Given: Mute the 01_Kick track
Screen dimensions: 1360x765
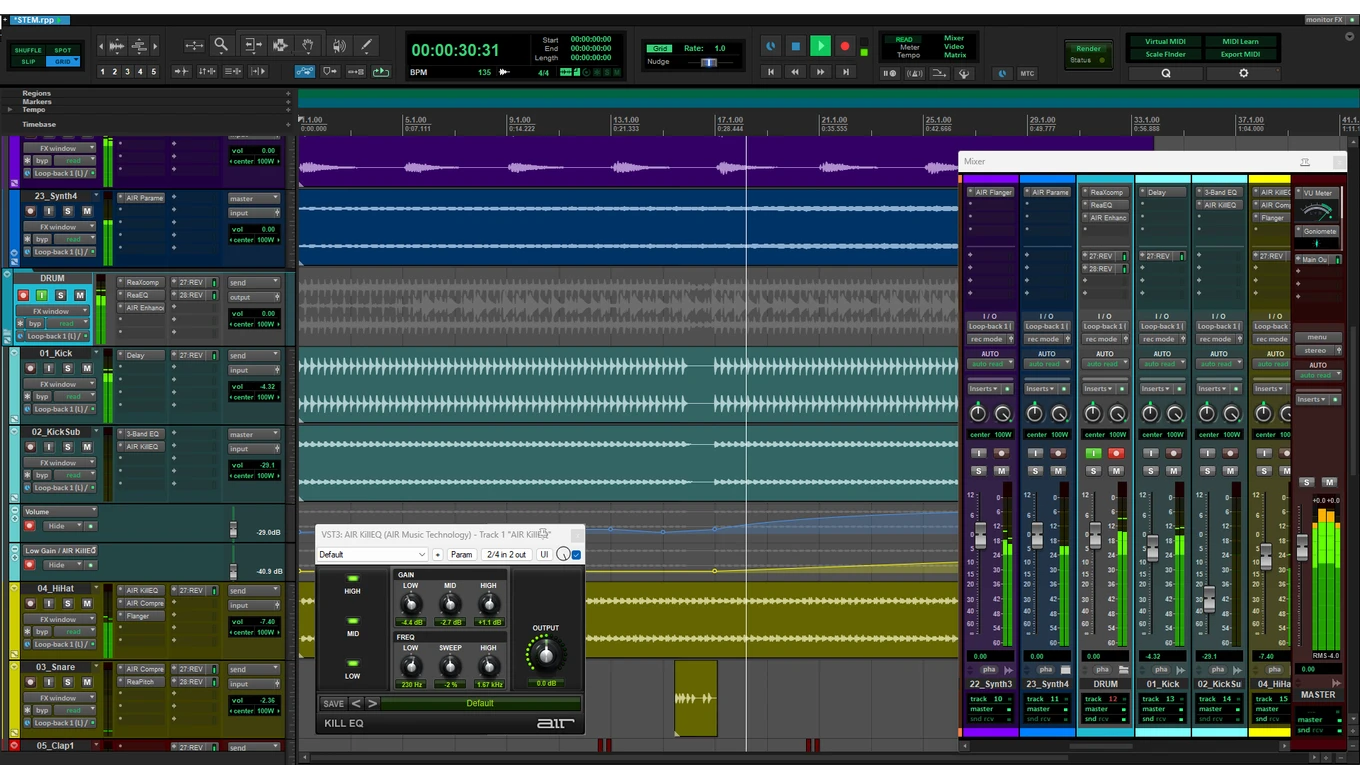Looking at the screenshot, I should coord(87,369).
